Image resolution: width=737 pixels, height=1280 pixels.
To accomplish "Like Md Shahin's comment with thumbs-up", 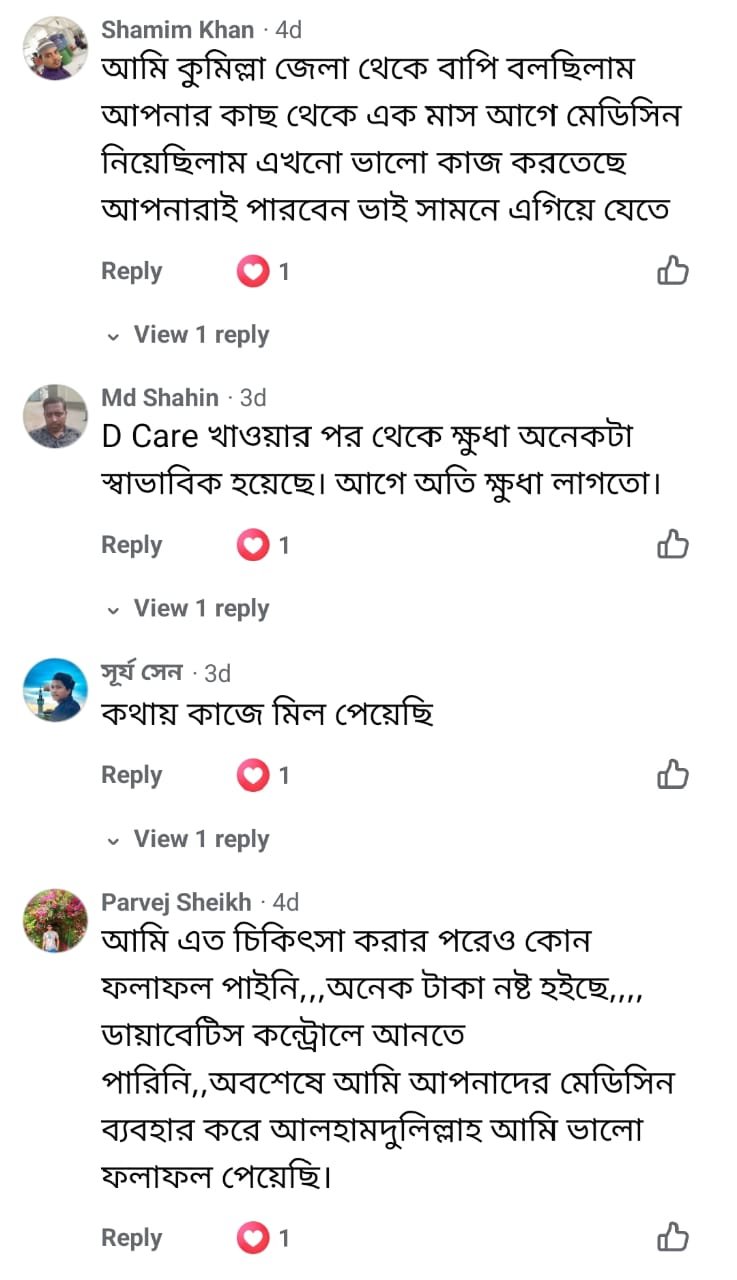I will [x=672, y=544].
